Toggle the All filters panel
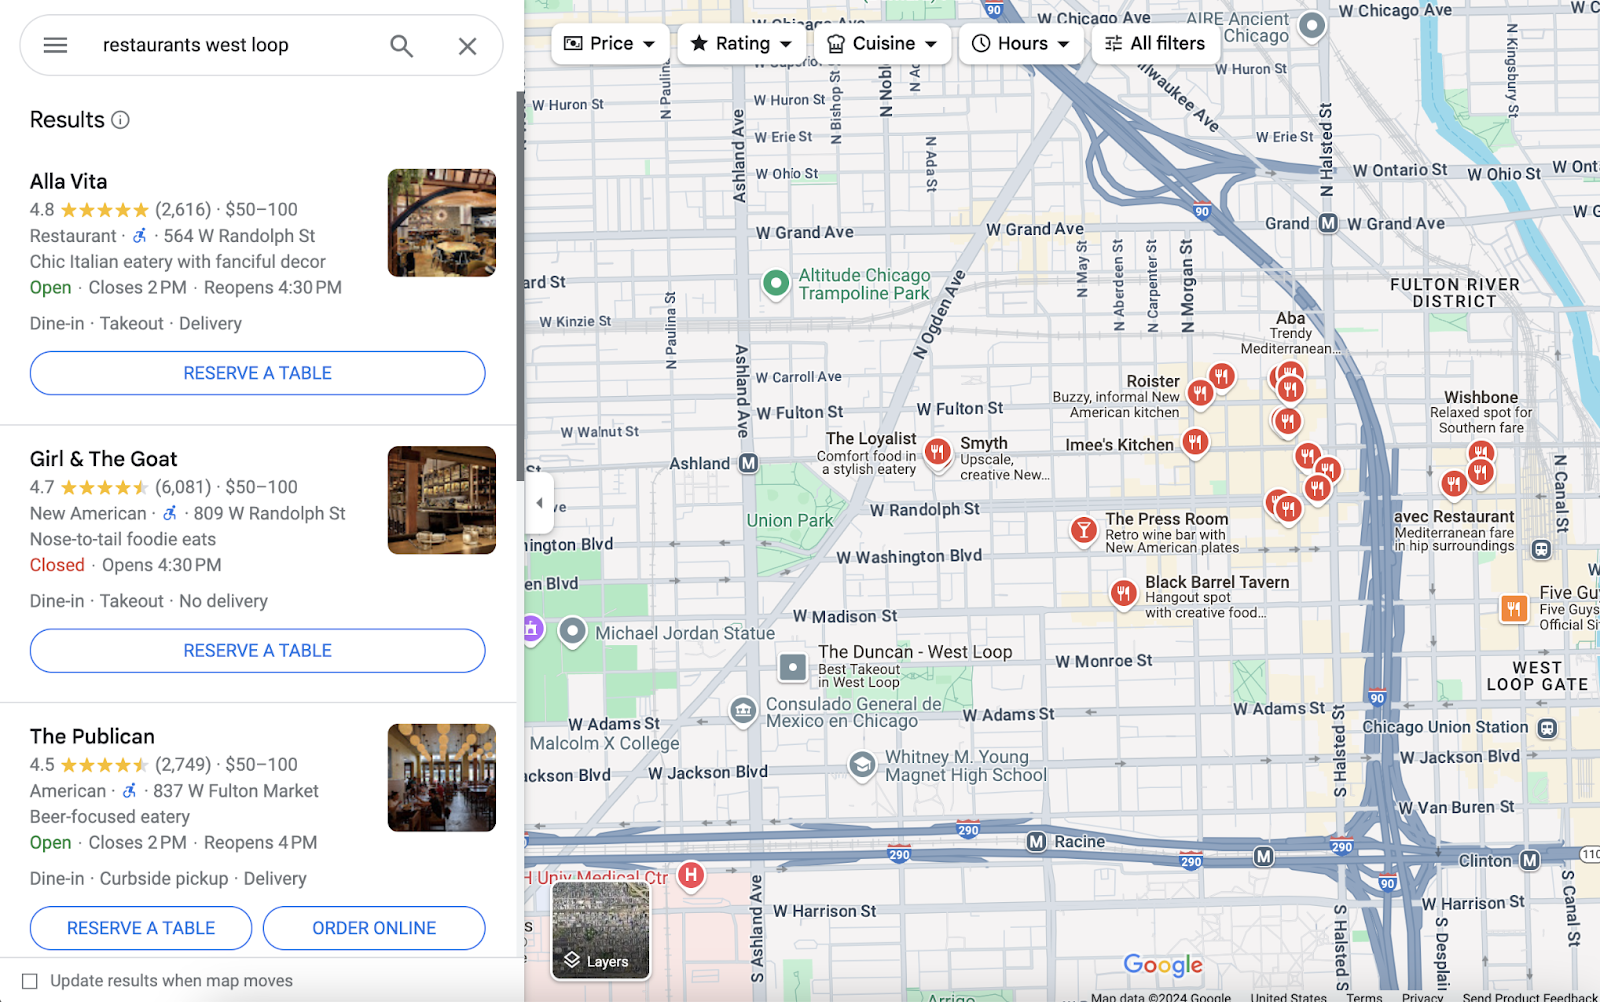This screenshot has height=1002, width=1600. coord(1155,43)
